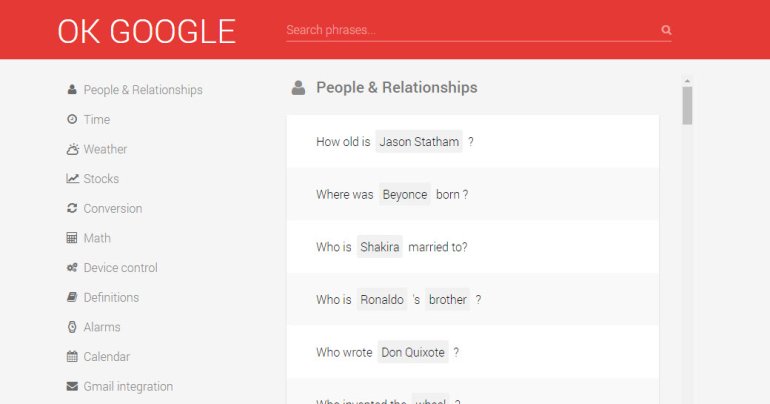Click the Beyonce variable chip
This screenshot has width=770, height=404.
coord(405,194)
